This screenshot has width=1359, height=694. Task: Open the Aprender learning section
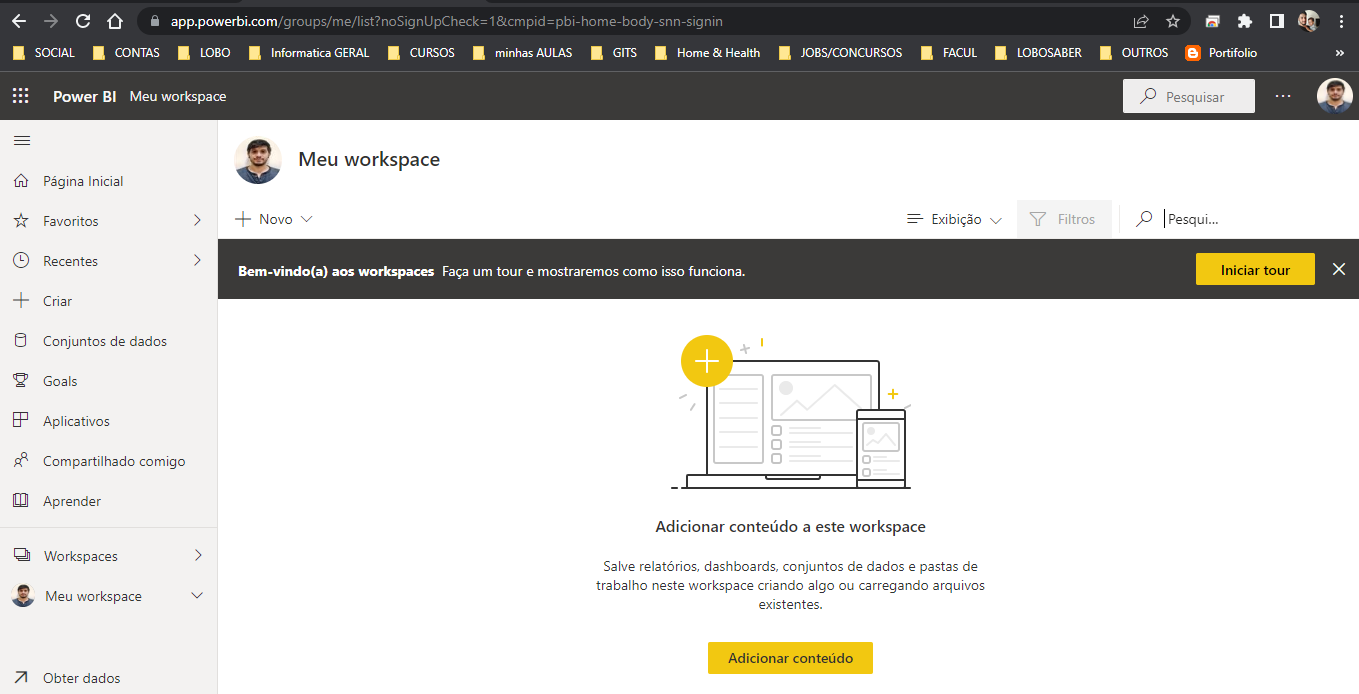73,500
